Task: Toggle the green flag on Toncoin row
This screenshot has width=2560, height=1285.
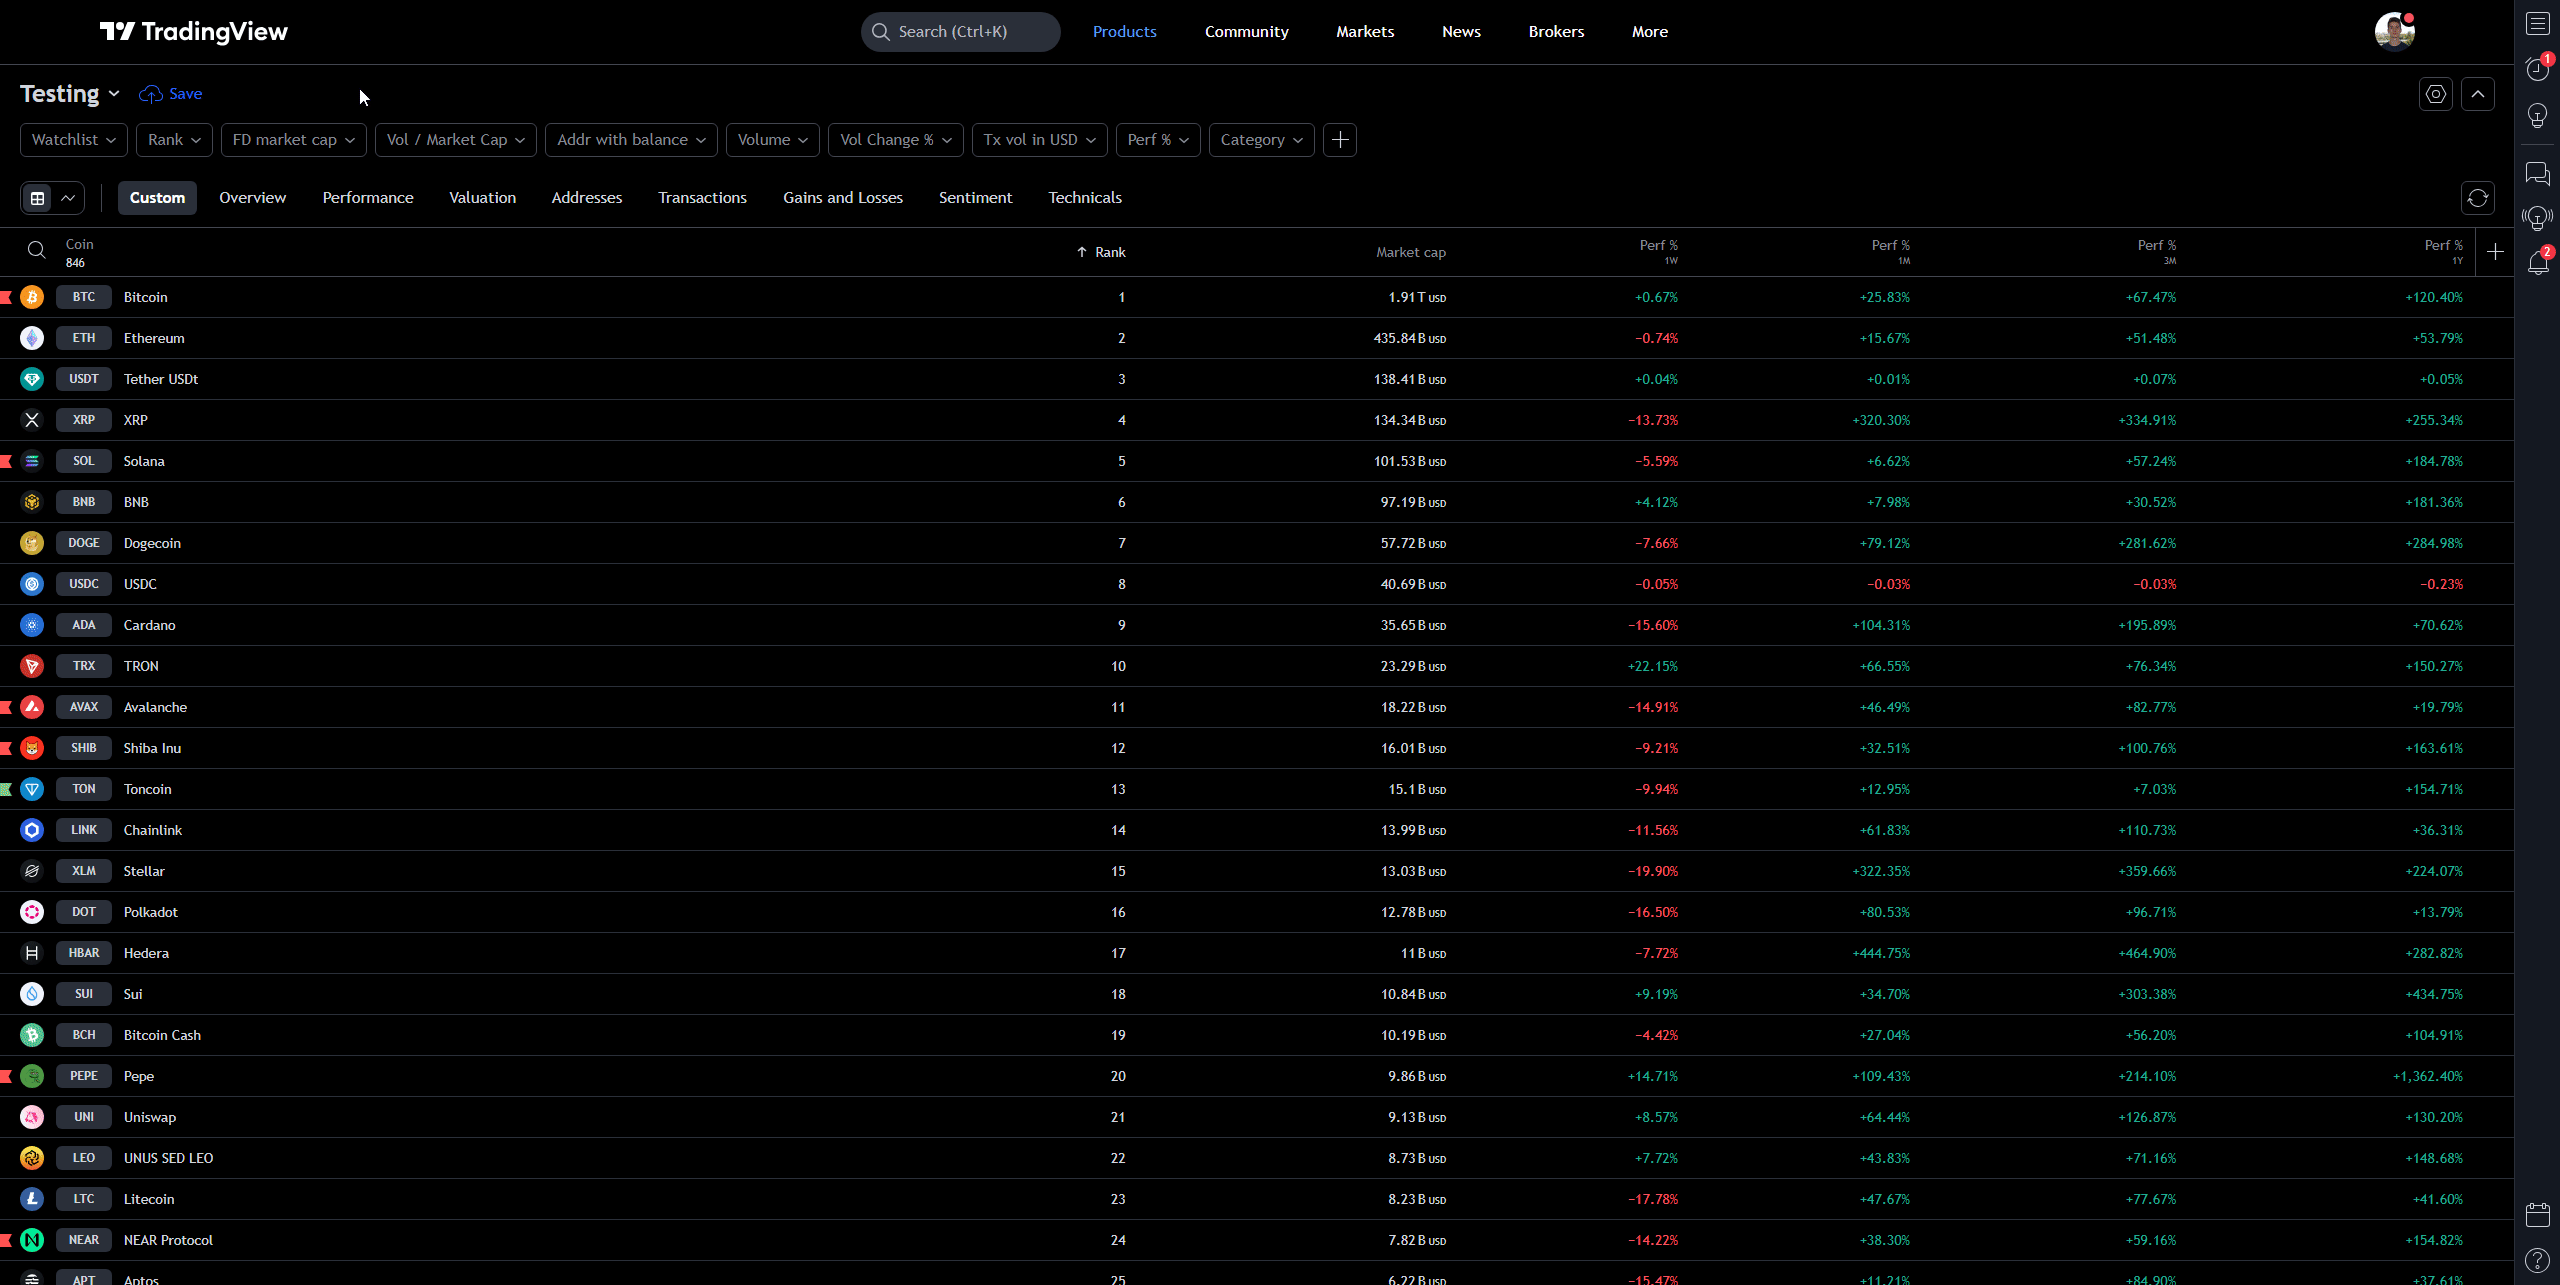Action: tap(6, 789)
